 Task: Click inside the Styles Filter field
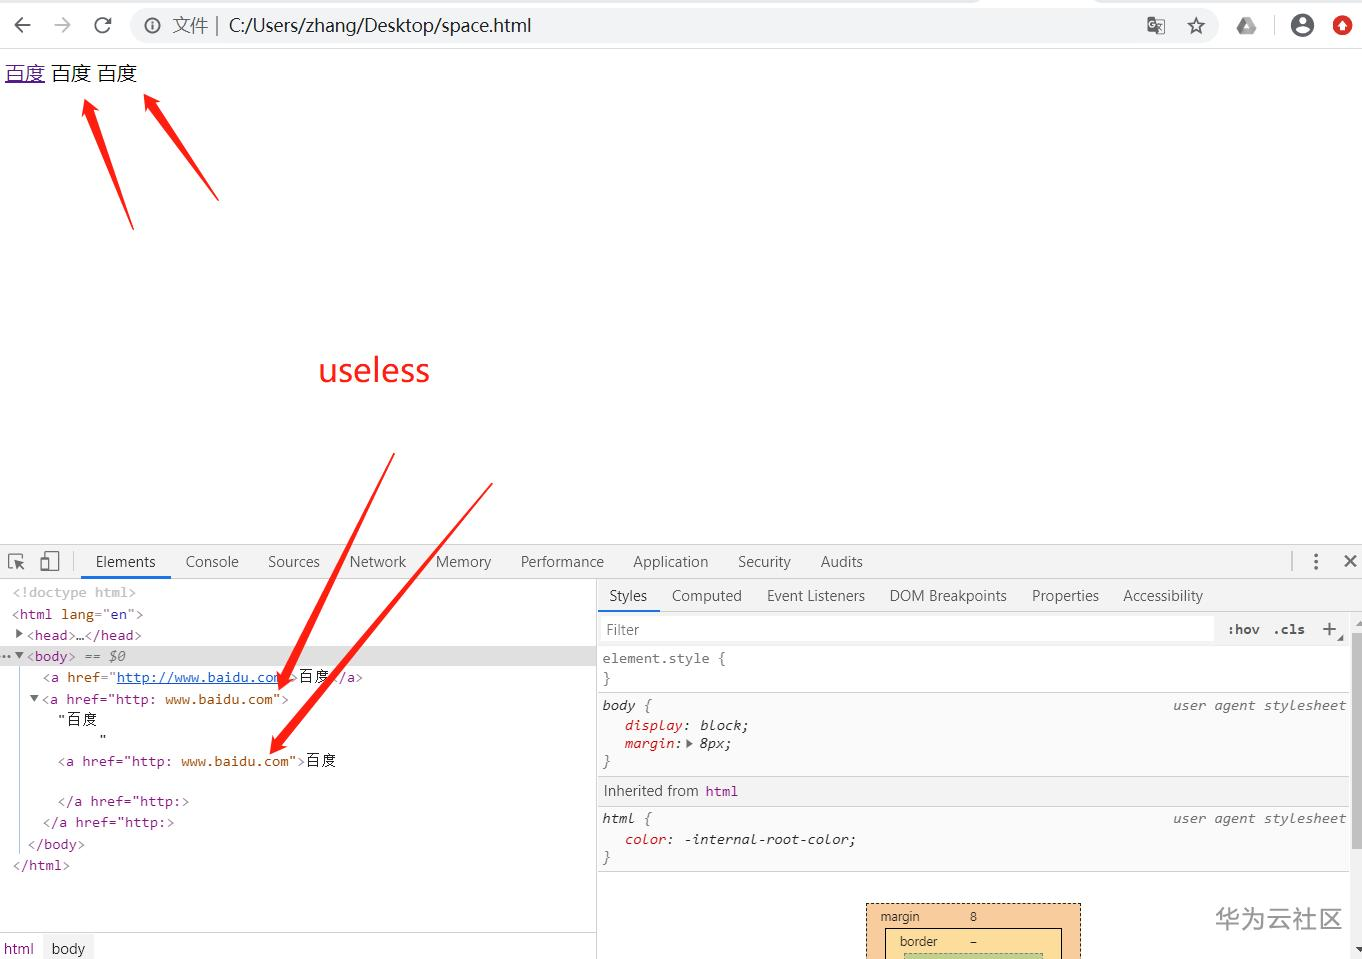tap(906, 629)
